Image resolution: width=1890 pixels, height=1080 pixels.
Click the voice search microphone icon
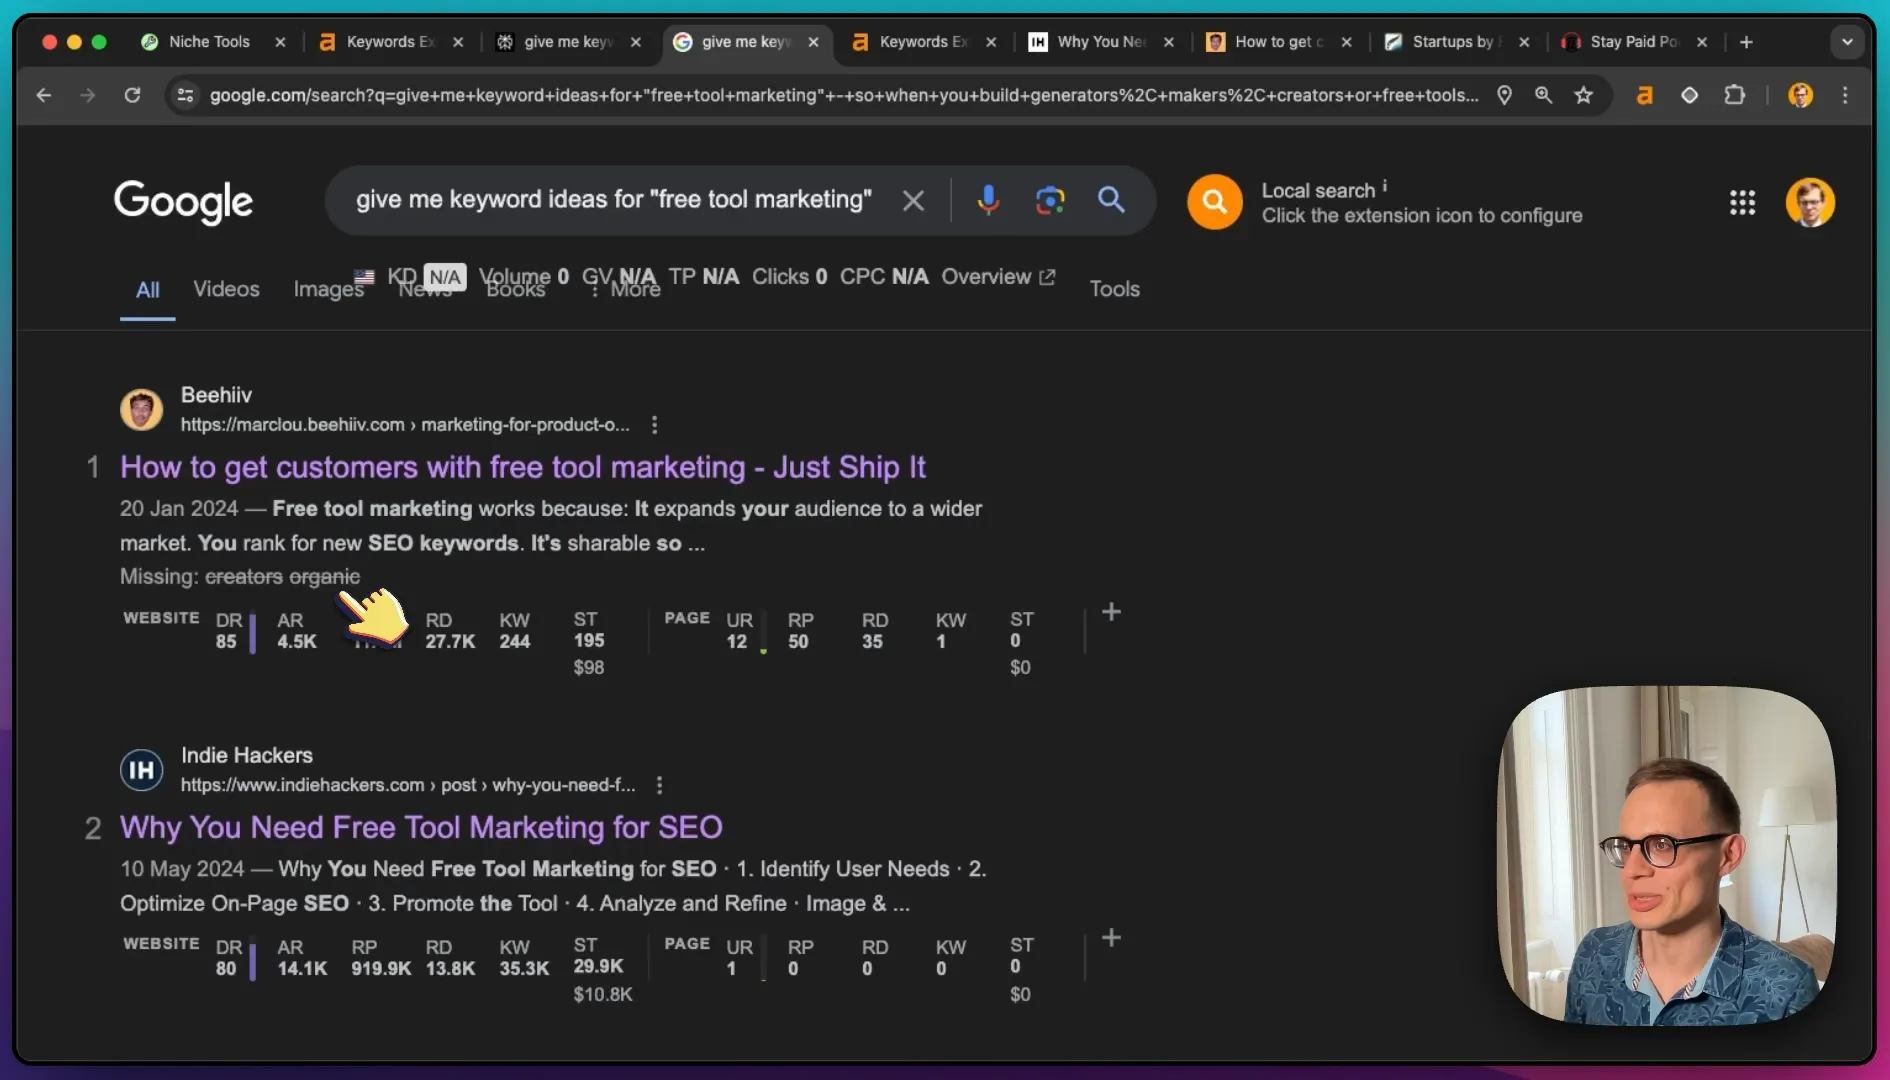pos(988,200)
